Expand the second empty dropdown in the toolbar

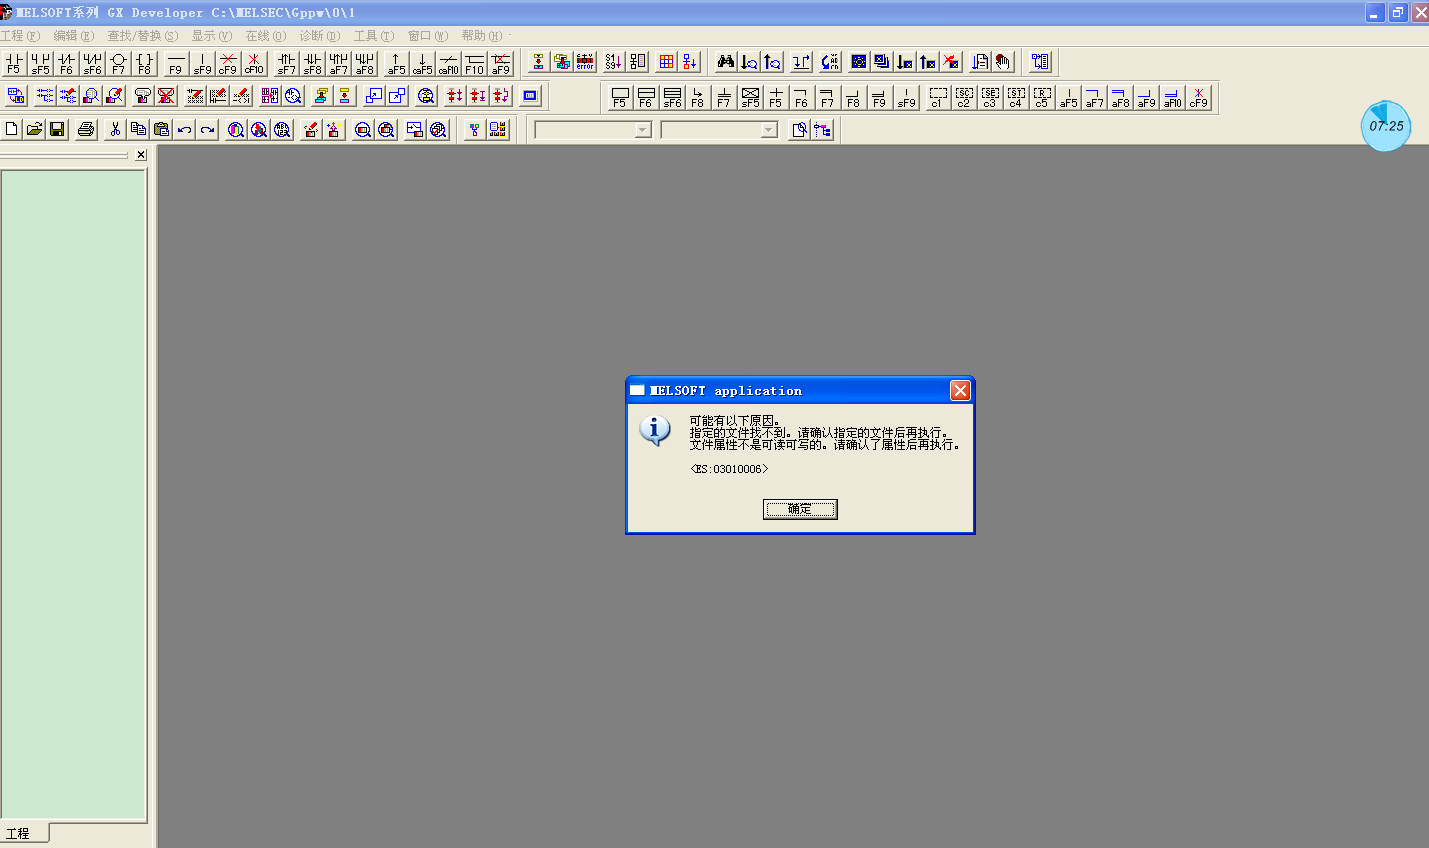(x=768, y=130)
